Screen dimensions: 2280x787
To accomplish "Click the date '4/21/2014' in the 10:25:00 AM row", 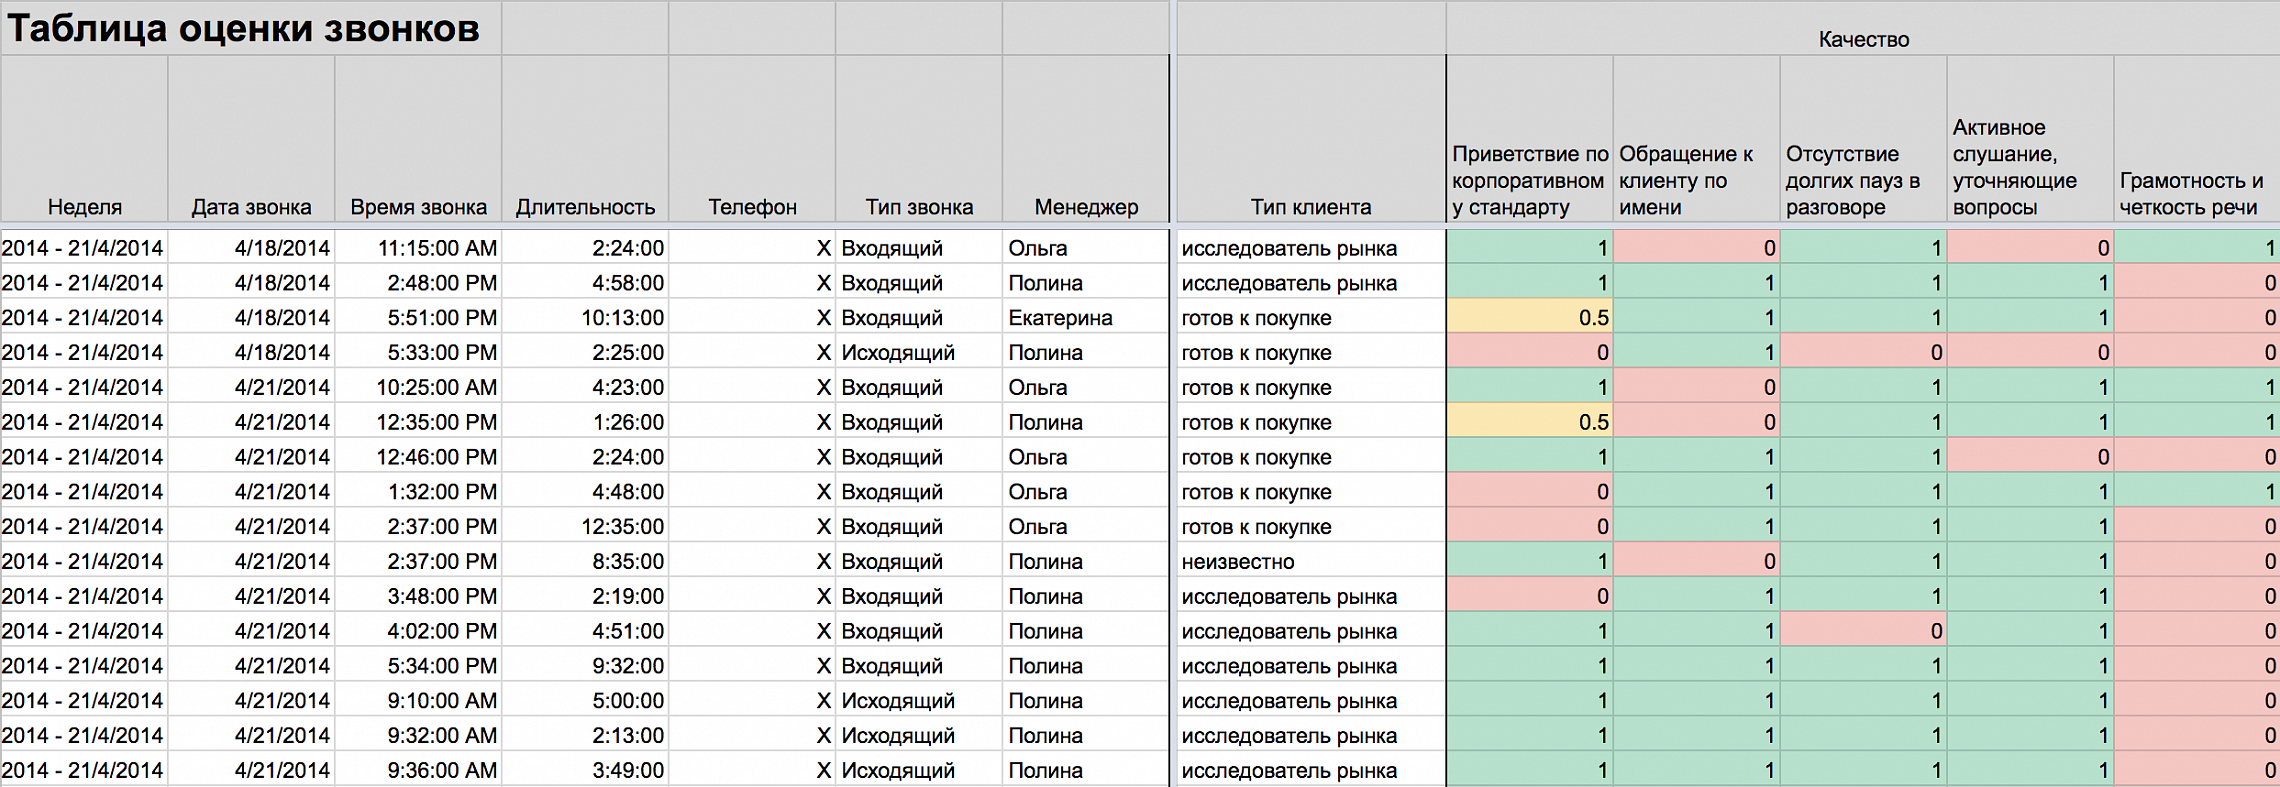I will pos(251,387).
